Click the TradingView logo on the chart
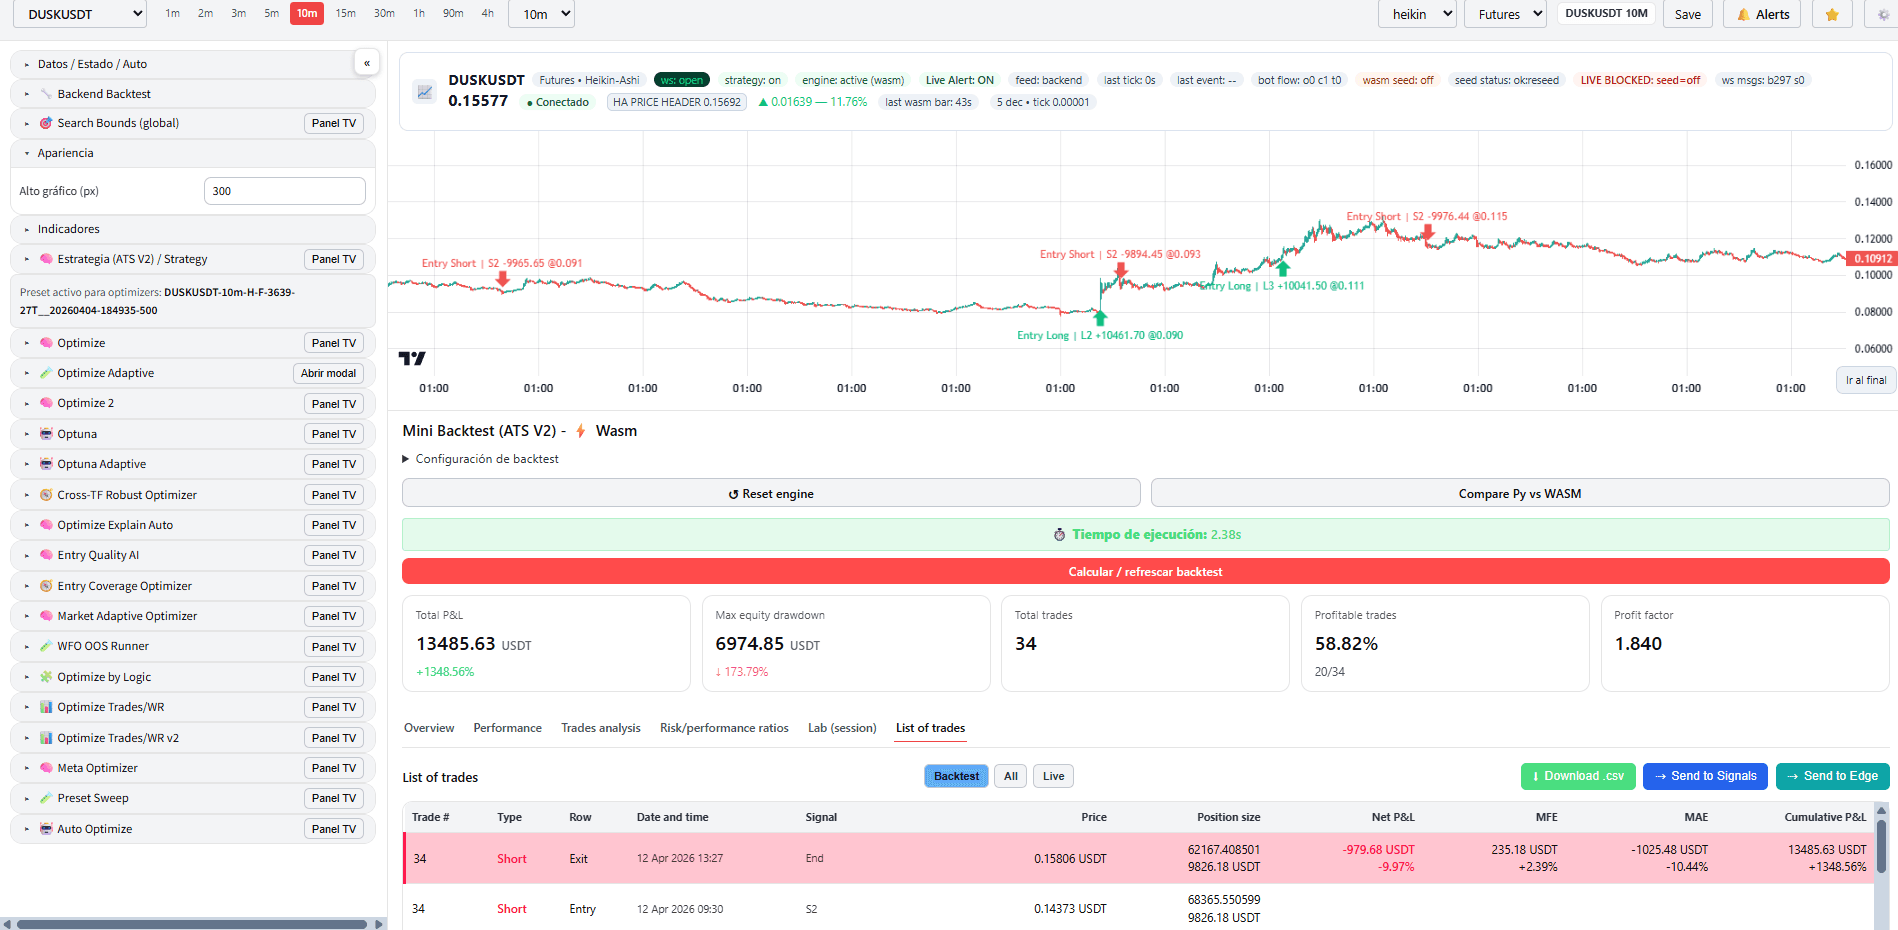The height and width of the screenshot is (930, 1898). tap(414, 358)
